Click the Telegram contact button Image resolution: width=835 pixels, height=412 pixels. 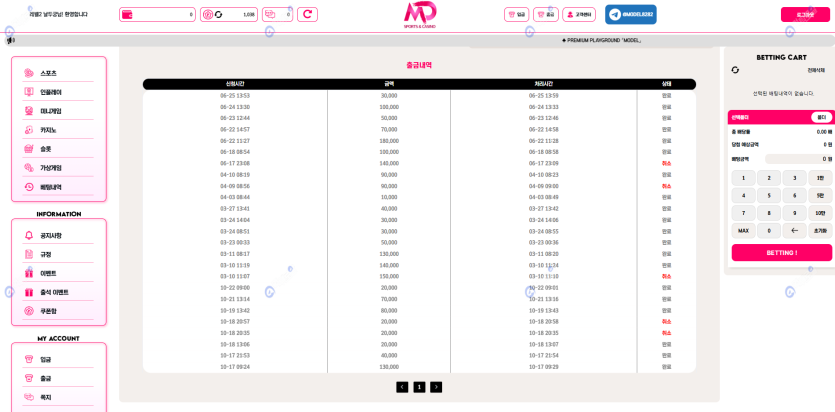click(x=630, y=15)
